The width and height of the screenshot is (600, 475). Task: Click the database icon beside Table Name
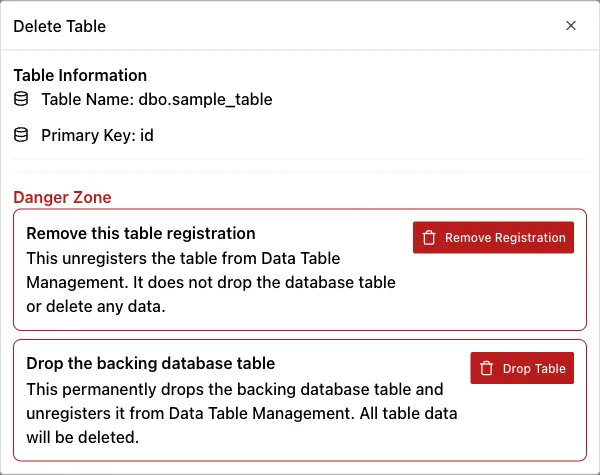21,99
